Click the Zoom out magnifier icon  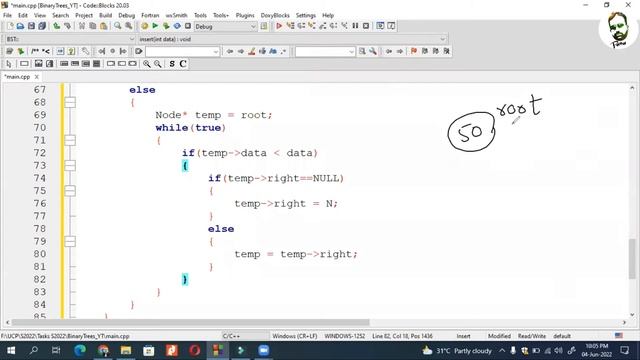pyautogui.click(x=158, y=64)
